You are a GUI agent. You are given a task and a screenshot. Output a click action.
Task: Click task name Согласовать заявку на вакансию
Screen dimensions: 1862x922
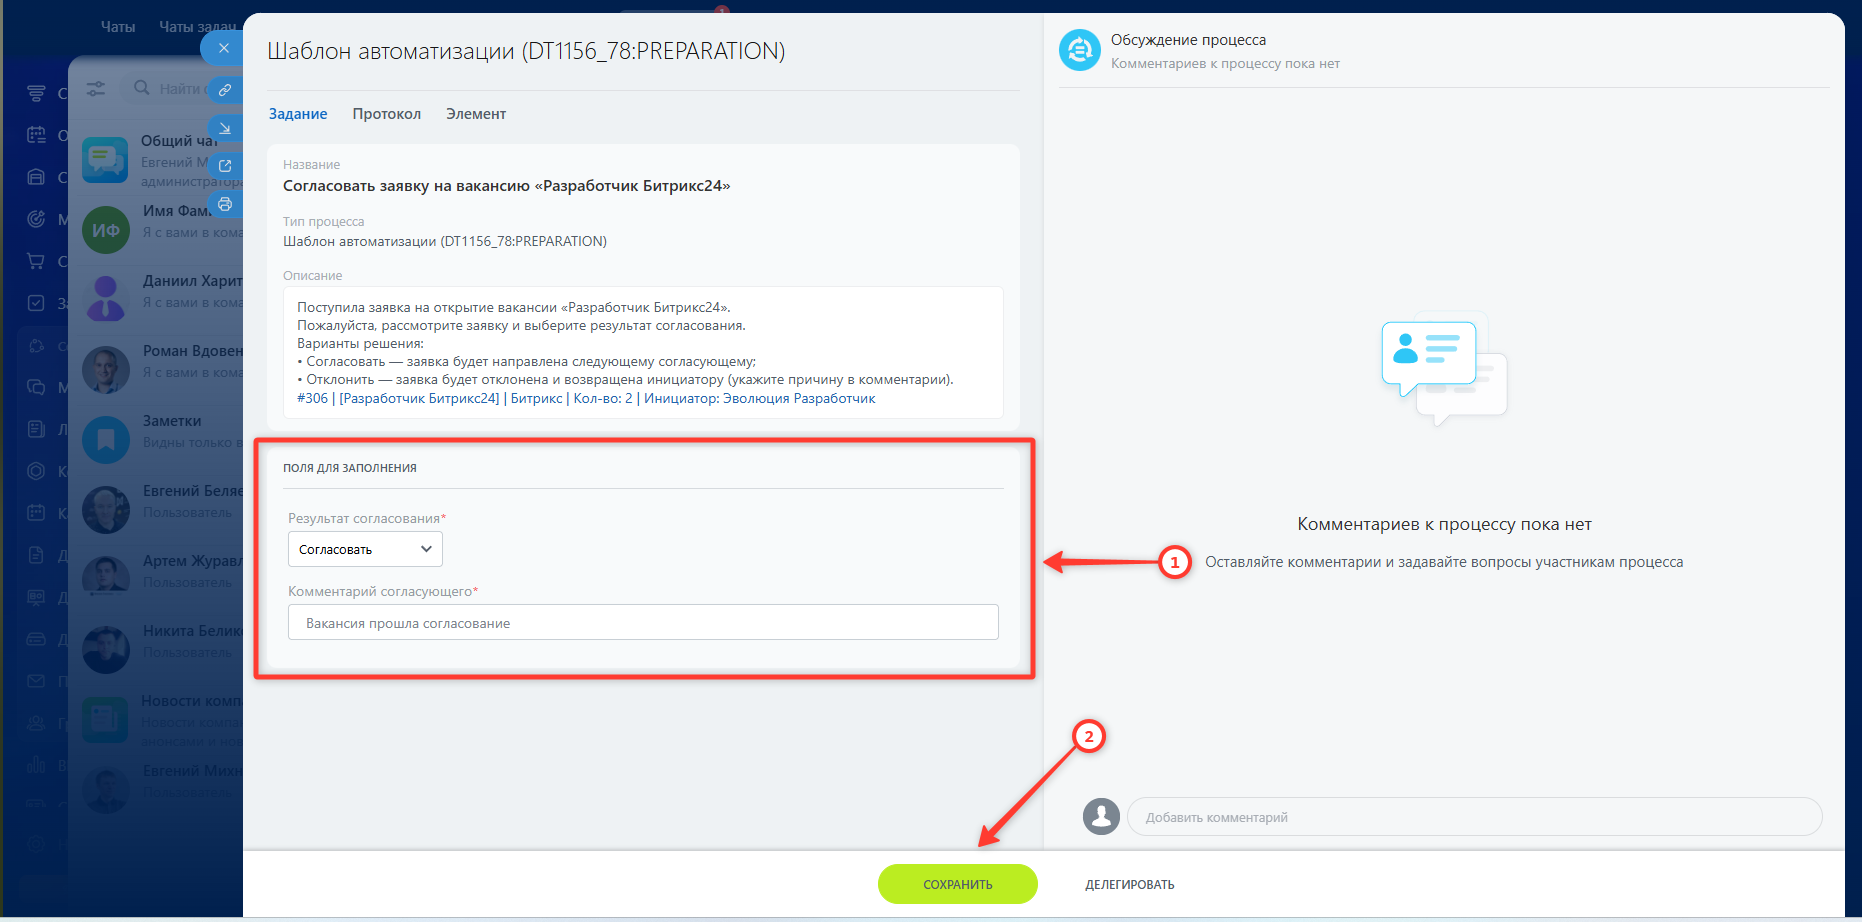click(507, 186)
